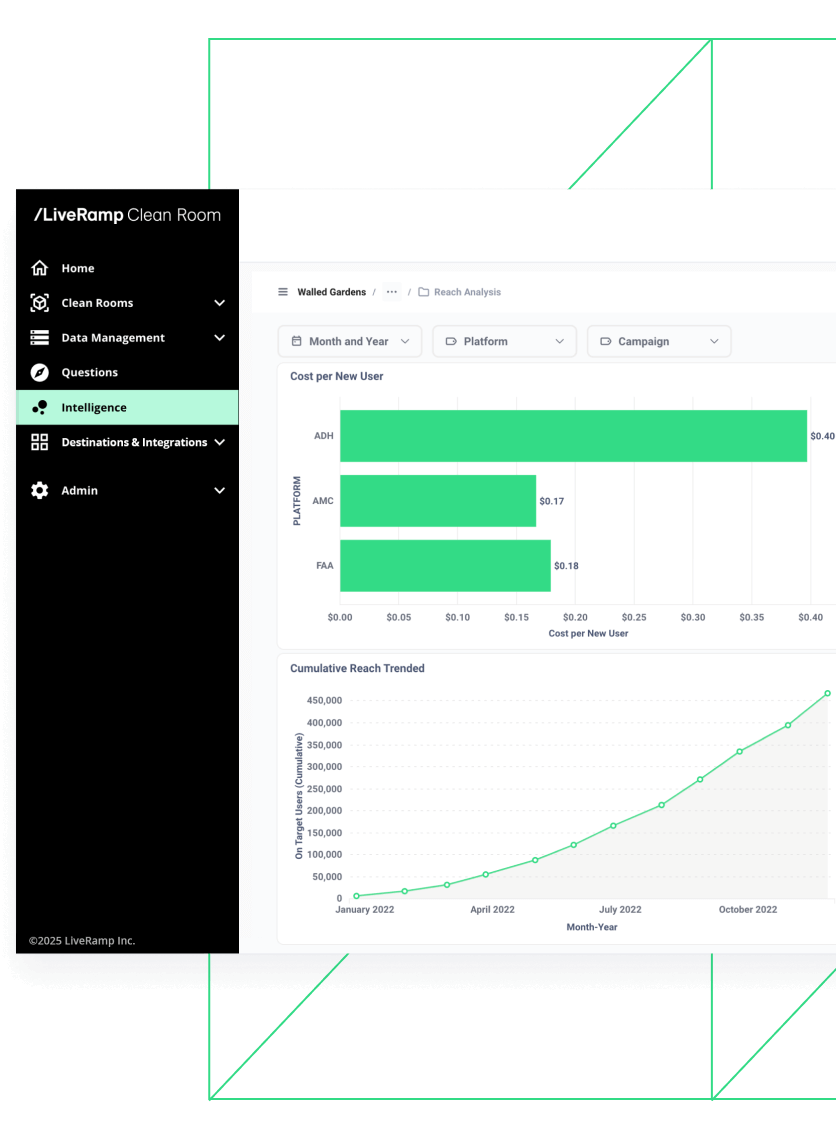Click the folder icon before Reach Analysis
The image size is (836, 1140).
[x=423, y=292]
